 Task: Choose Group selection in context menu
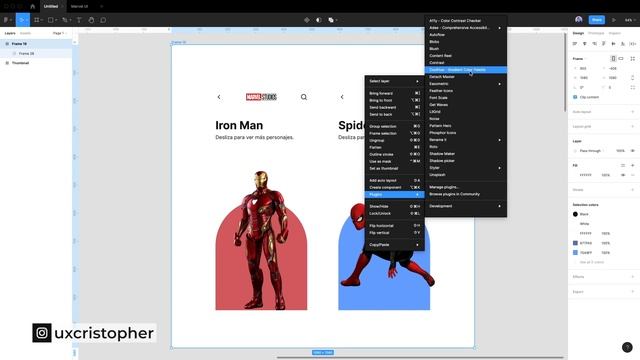pyautogui.click(x=394, y=126)
